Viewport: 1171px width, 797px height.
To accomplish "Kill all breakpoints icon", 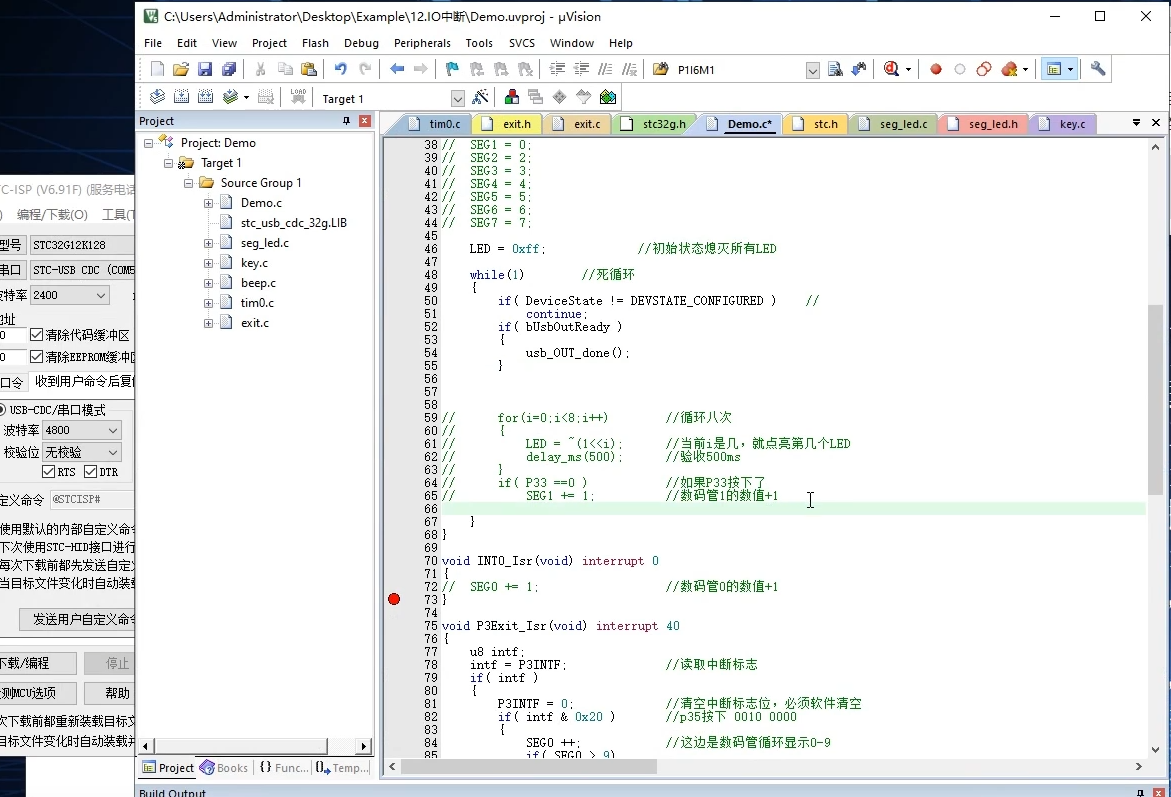I will [x=1010, y=69].
